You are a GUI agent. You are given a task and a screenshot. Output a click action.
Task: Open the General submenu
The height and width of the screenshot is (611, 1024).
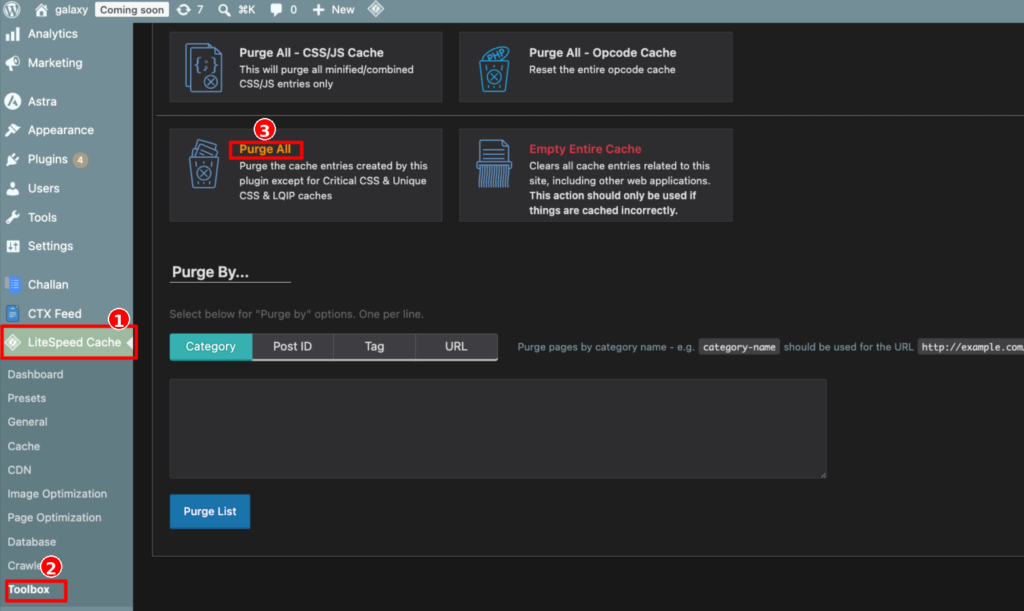(27, 422)
